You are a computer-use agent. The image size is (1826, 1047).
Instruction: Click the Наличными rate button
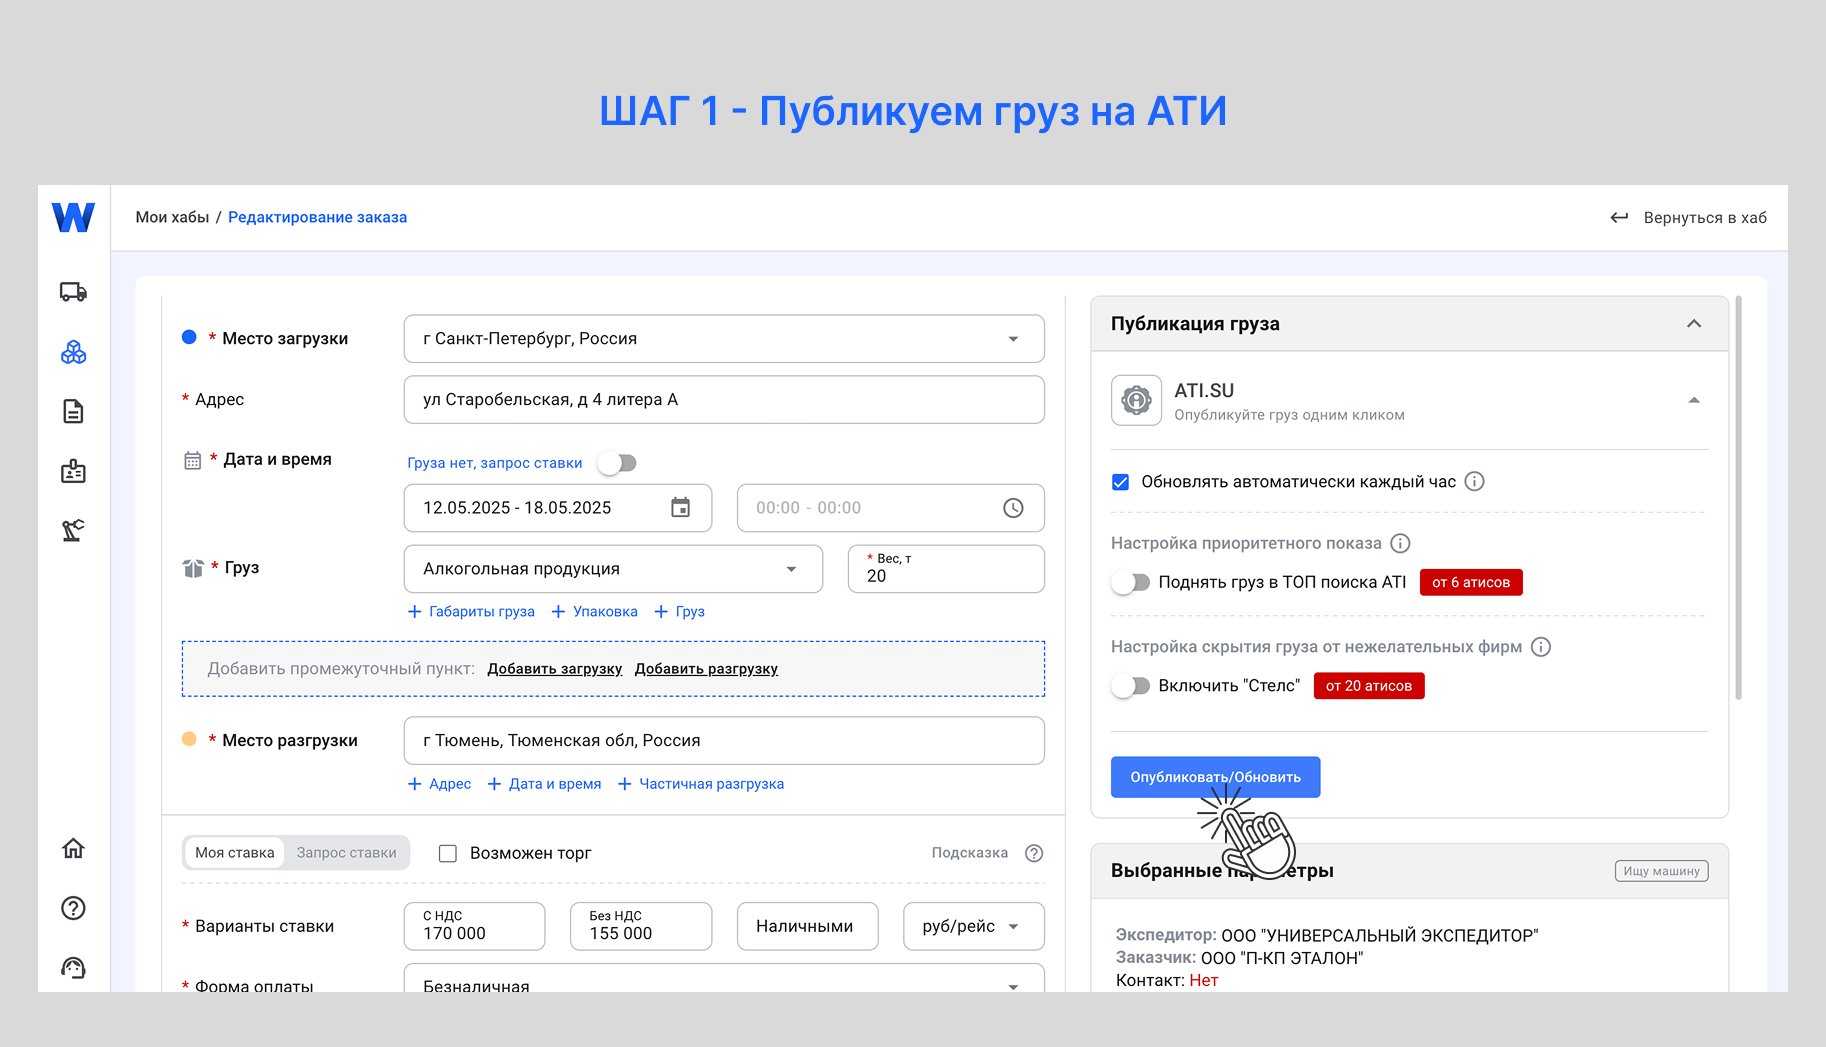coord(808,926)
